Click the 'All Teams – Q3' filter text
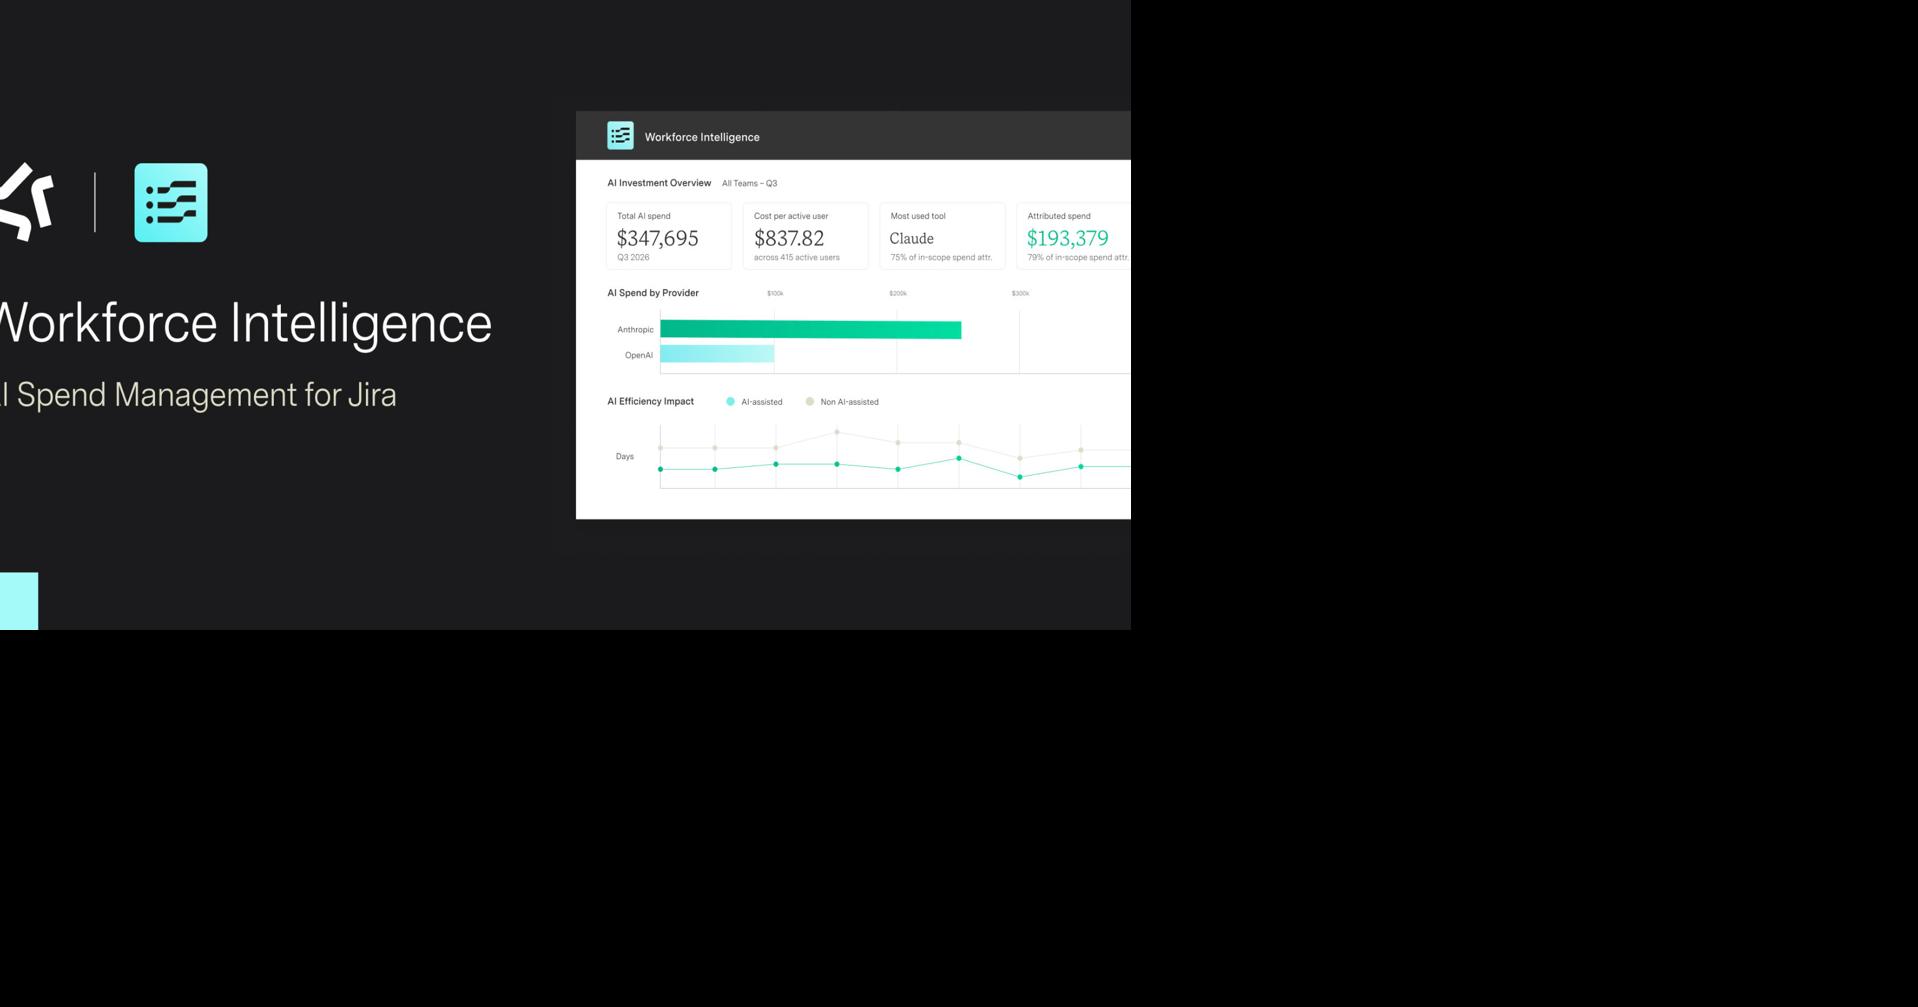This screenshot has width=1918, height=1007. coord(749,183)
